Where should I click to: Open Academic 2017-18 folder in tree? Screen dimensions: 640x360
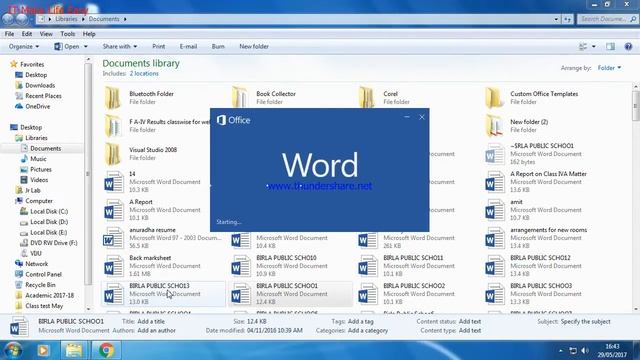tap(49, 296)
